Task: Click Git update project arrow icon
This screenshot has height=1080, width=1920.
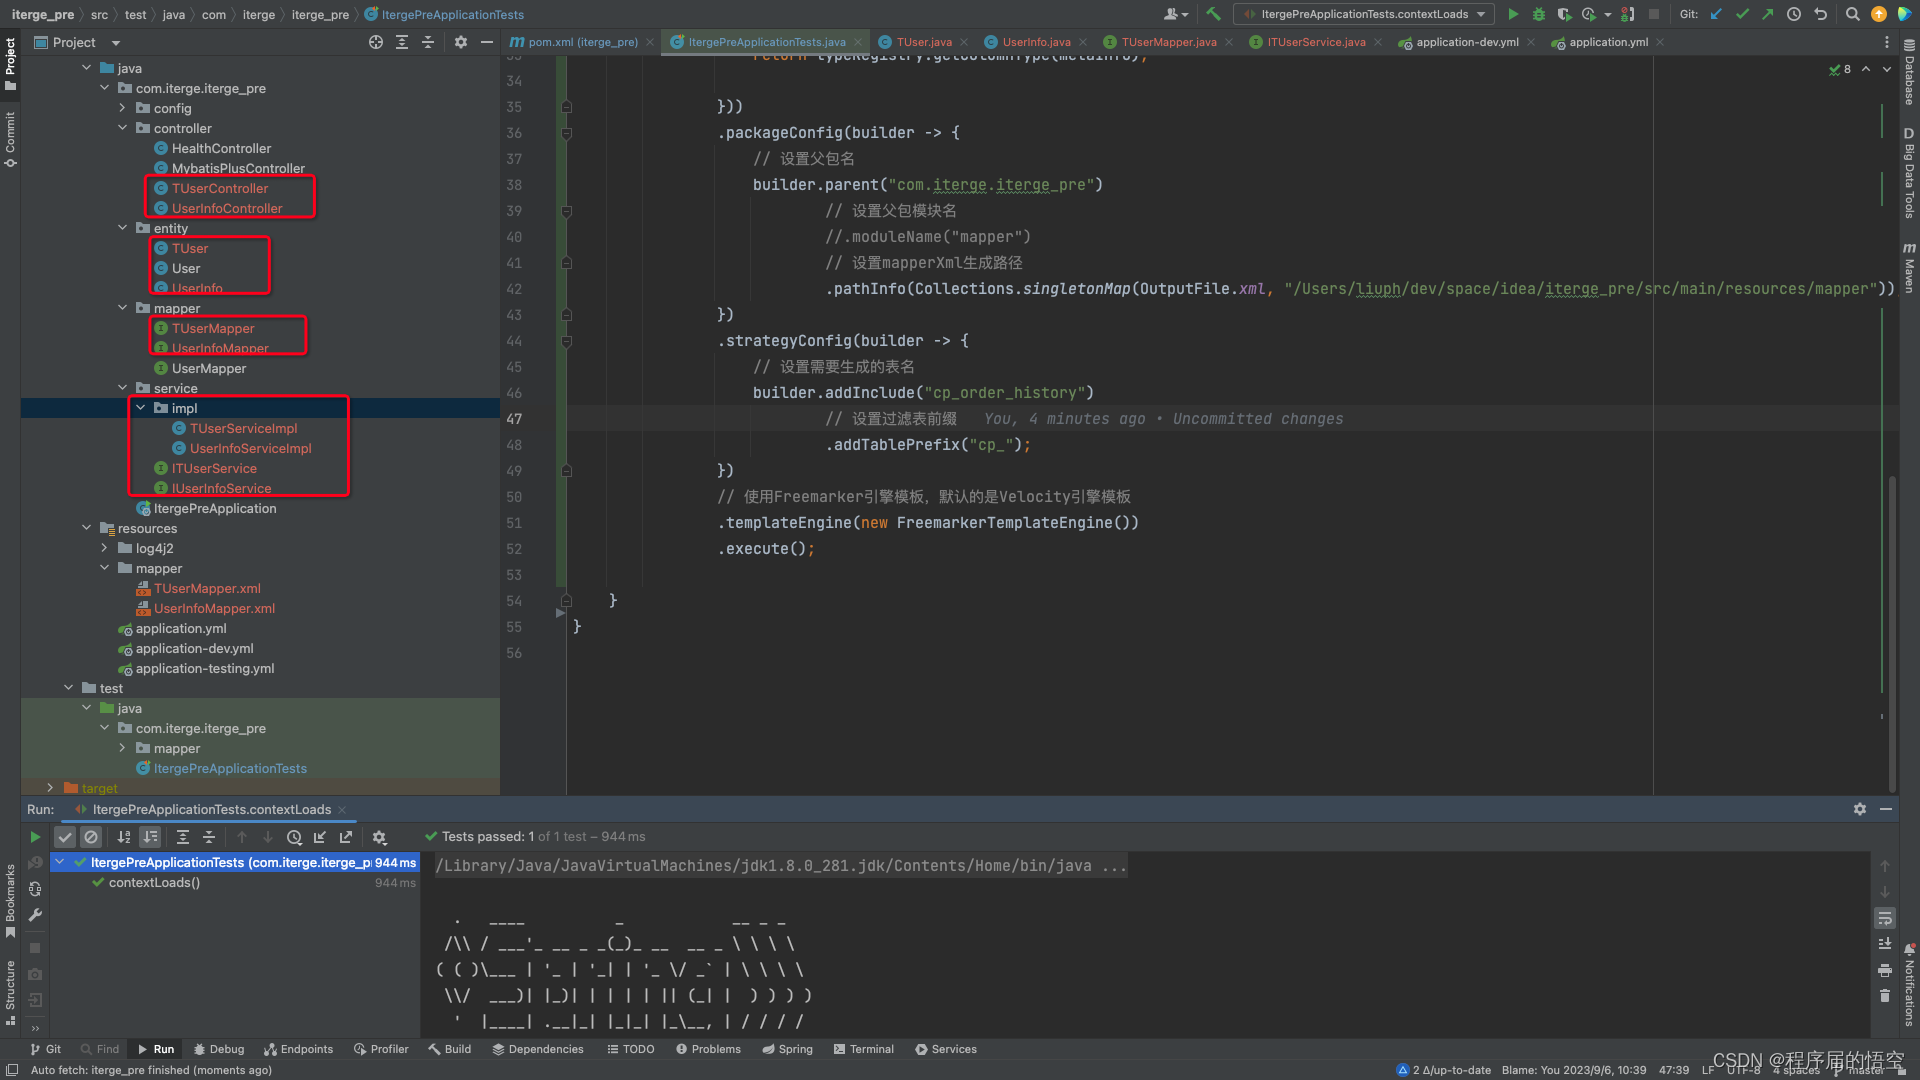Action: tap(1716, 14)
